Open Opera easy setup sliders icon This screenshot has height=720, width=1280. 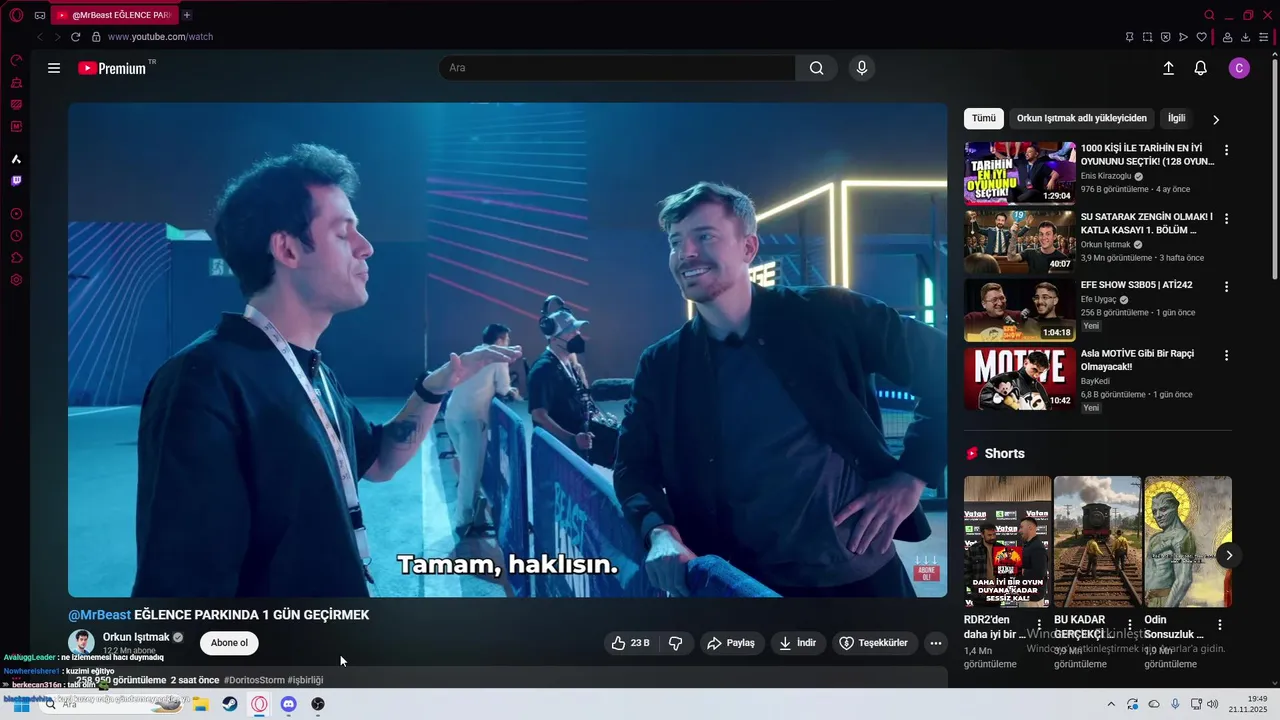click(1263, 37)
